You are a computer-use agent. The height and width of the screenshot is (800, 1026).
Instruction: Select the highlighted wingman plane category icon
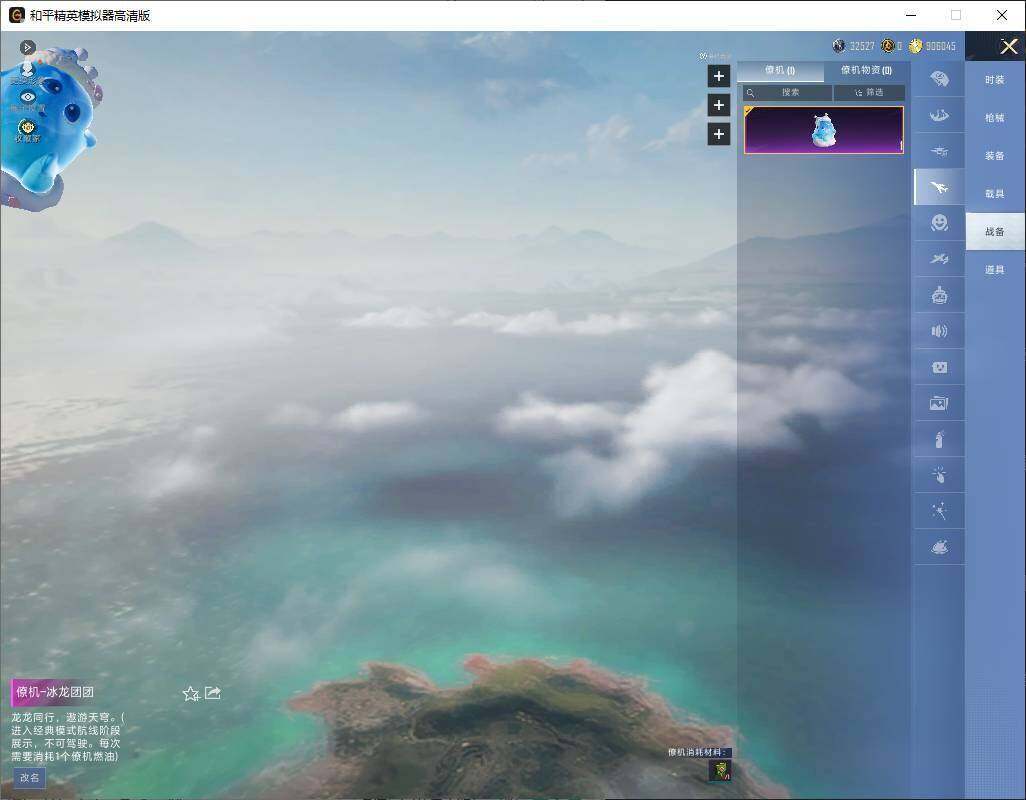coord(939,188)
